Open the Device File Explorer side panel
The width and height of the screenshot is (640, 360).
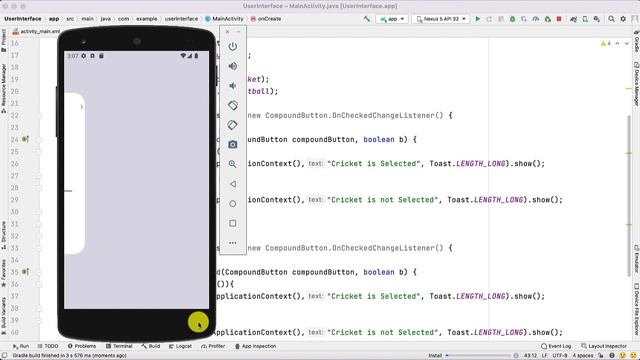pyautogui.click(x=636, y=309)
